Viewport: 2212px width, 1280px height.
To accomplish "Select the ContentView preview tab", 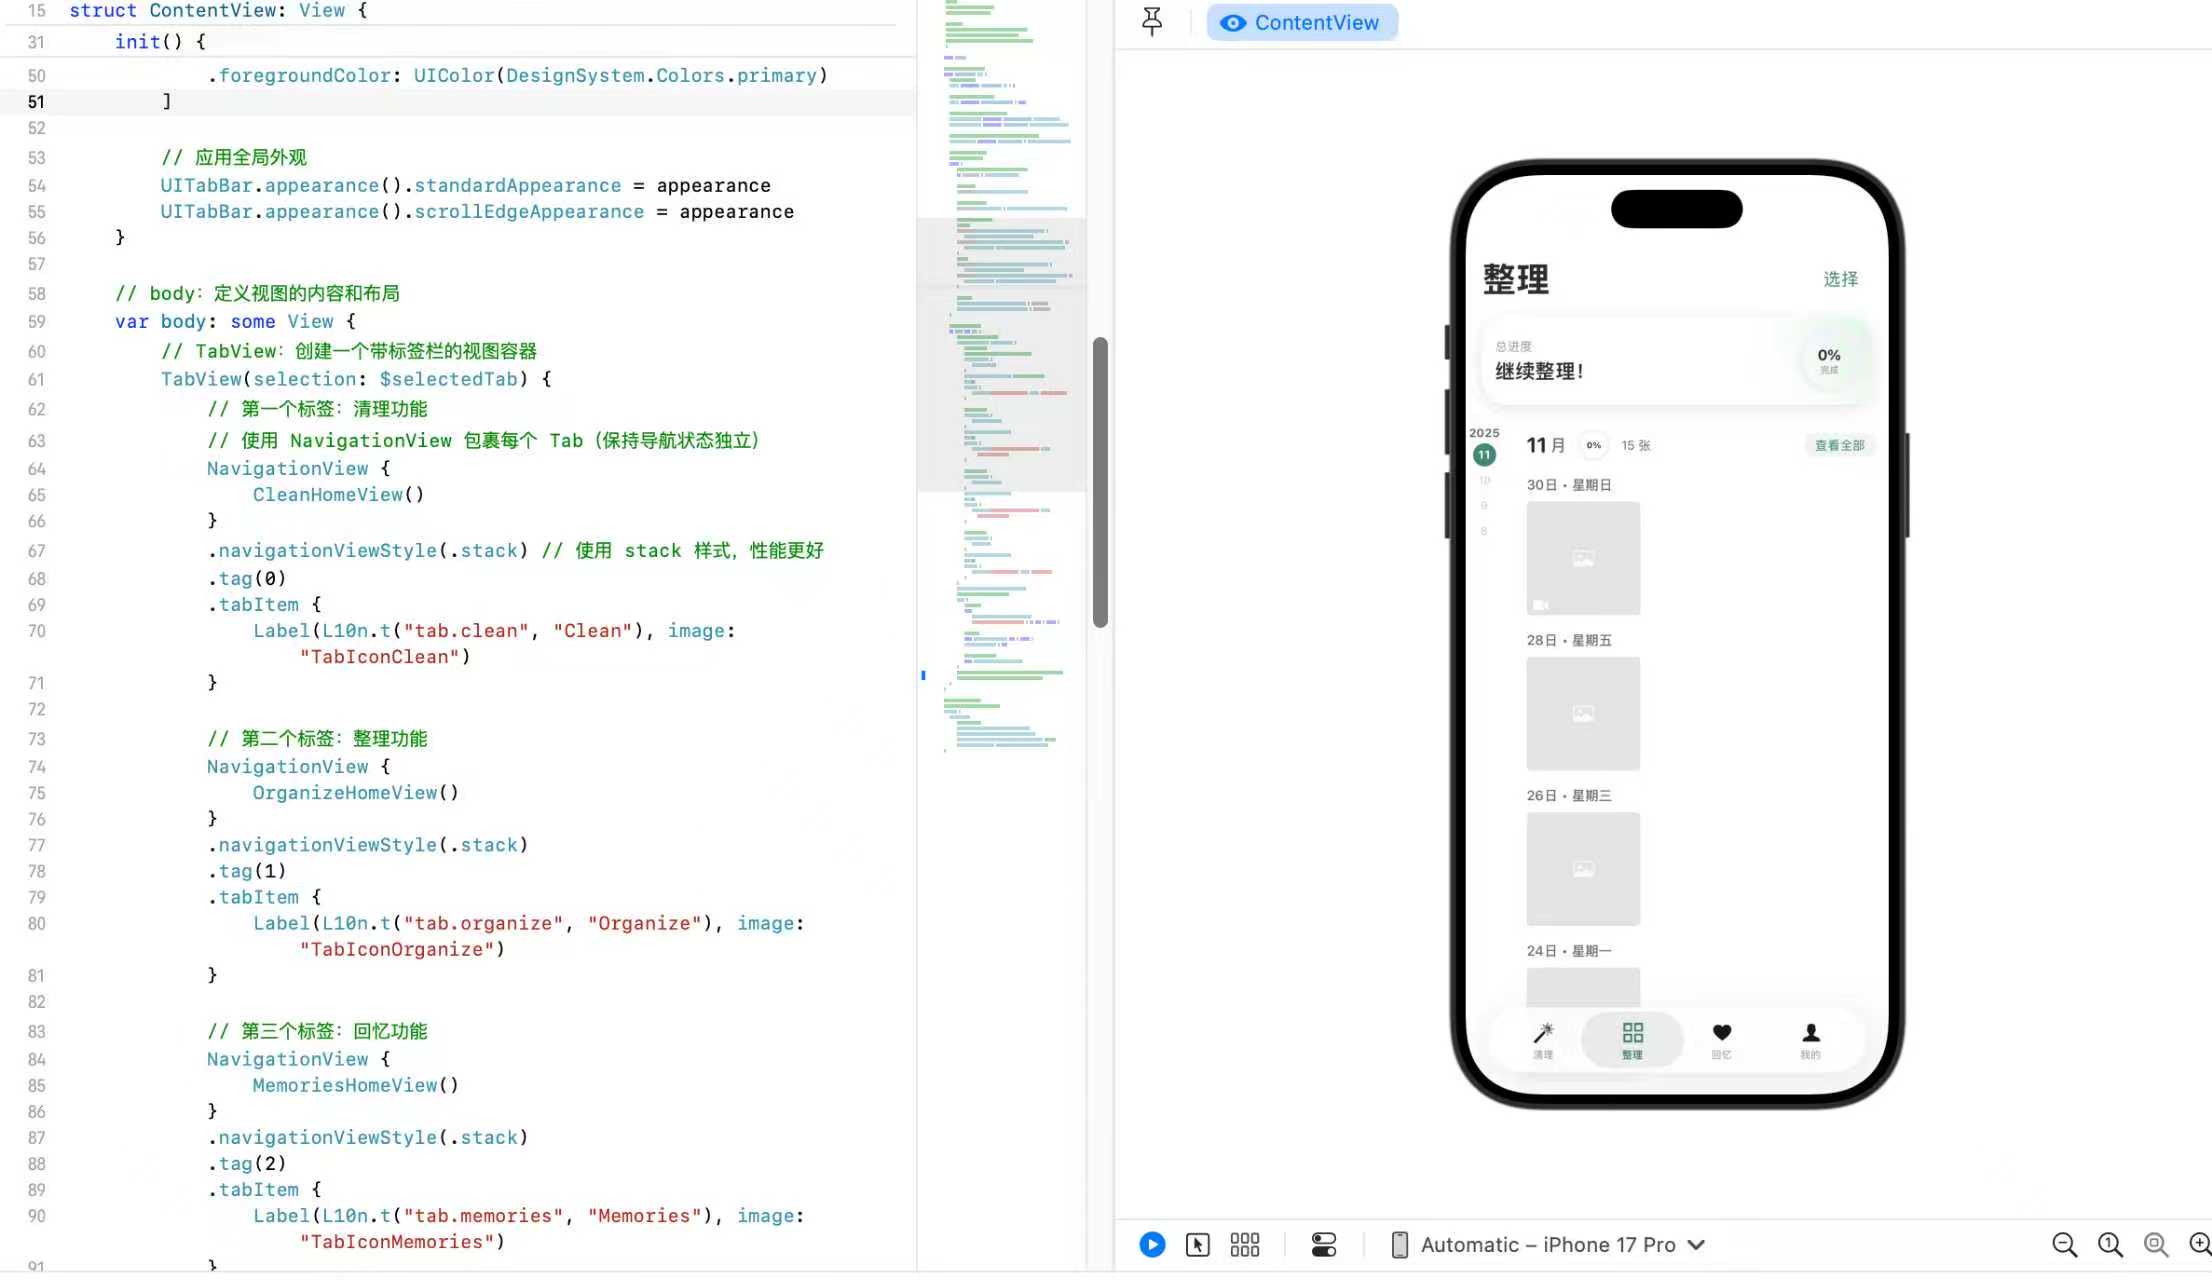I will pos(1302,22).
